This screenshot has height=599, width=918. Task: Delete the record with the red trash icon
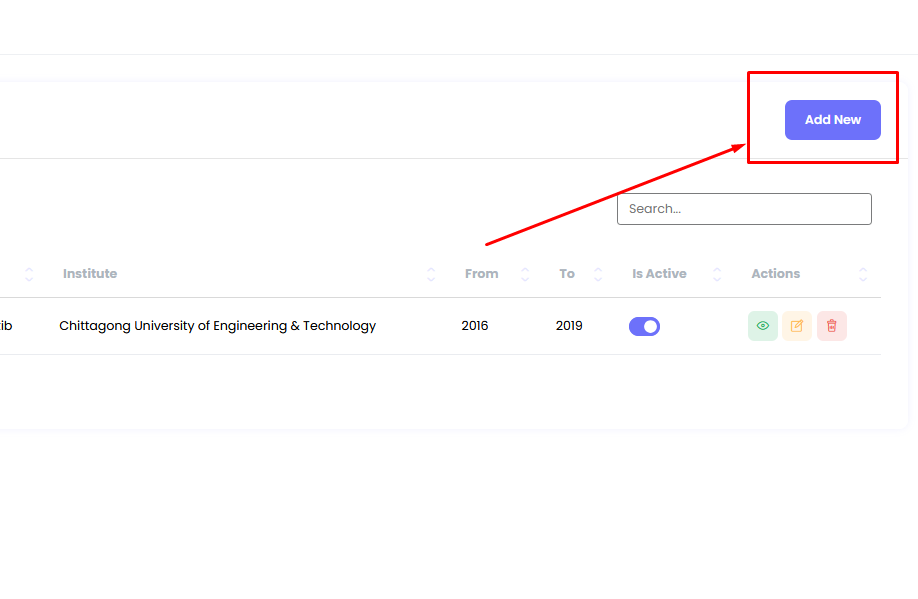[x=831, y=326]
